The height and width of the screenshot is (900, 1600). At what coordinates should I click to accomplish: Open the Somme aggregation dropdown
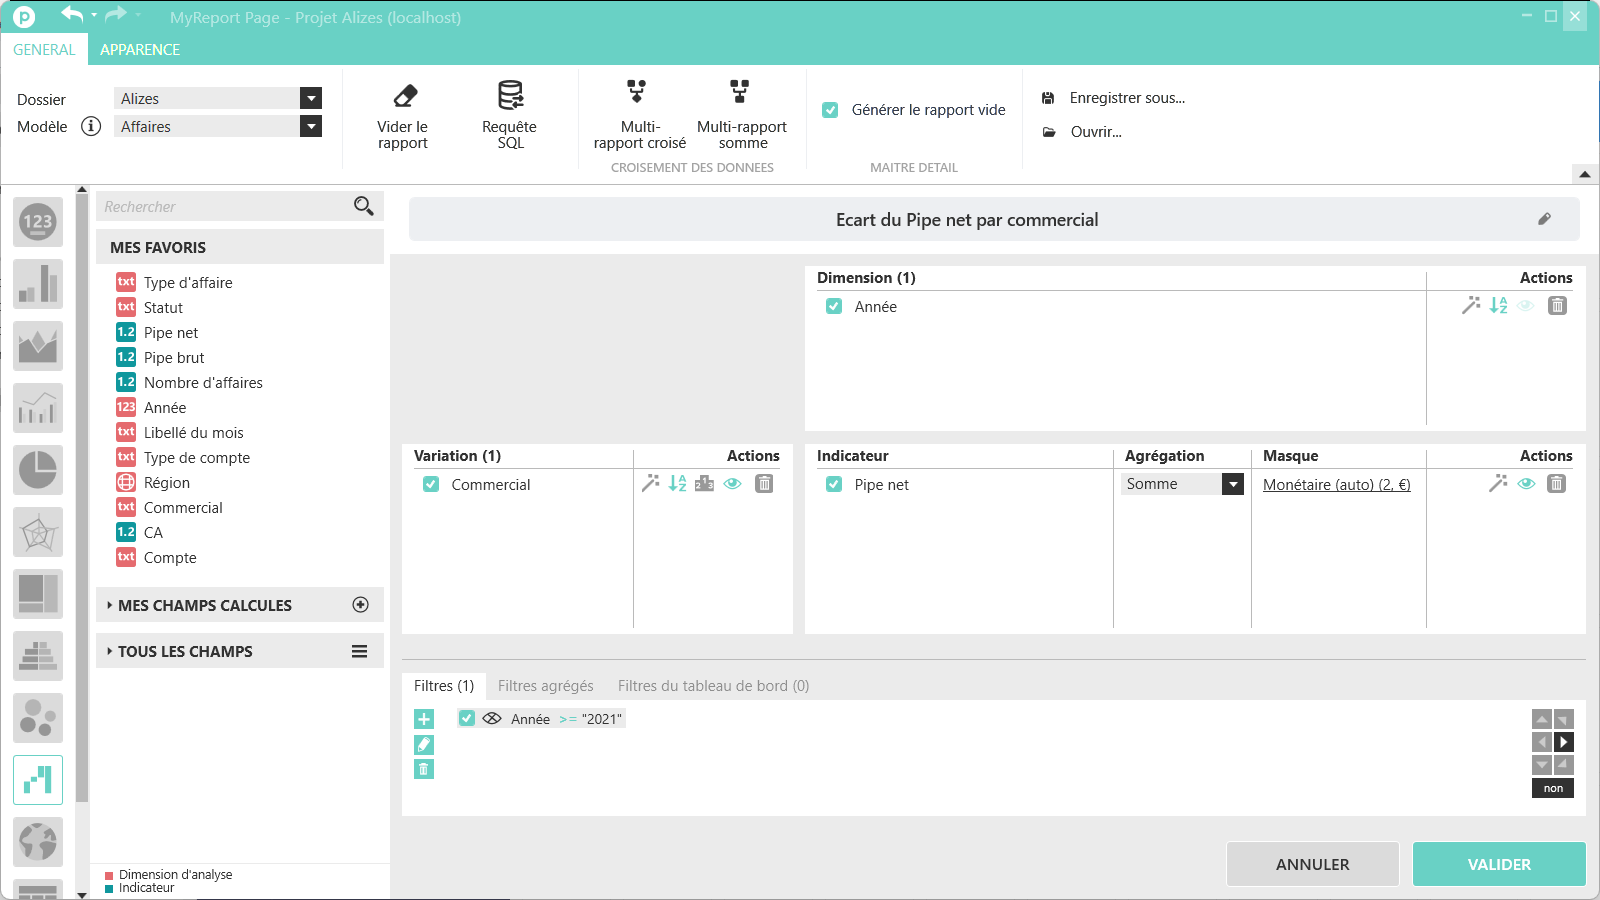1233,484
